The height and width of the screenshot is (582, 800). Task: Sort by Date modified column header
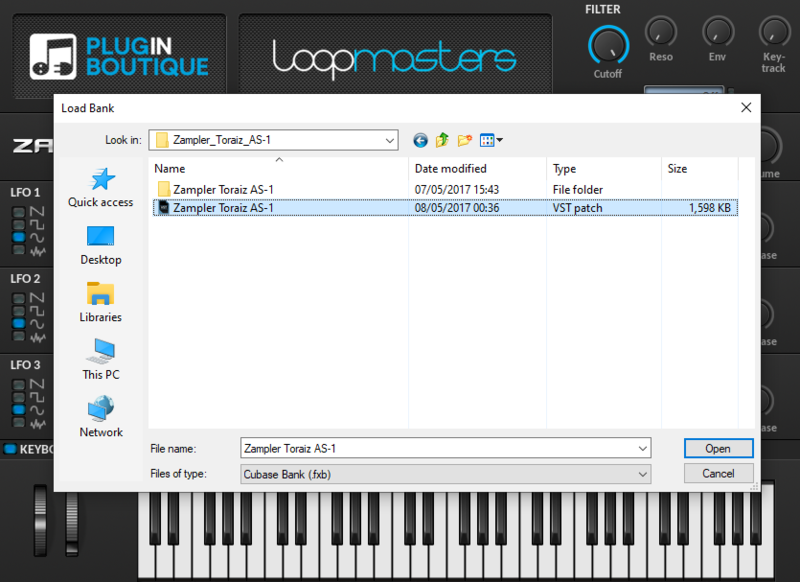tap(478, 168)
